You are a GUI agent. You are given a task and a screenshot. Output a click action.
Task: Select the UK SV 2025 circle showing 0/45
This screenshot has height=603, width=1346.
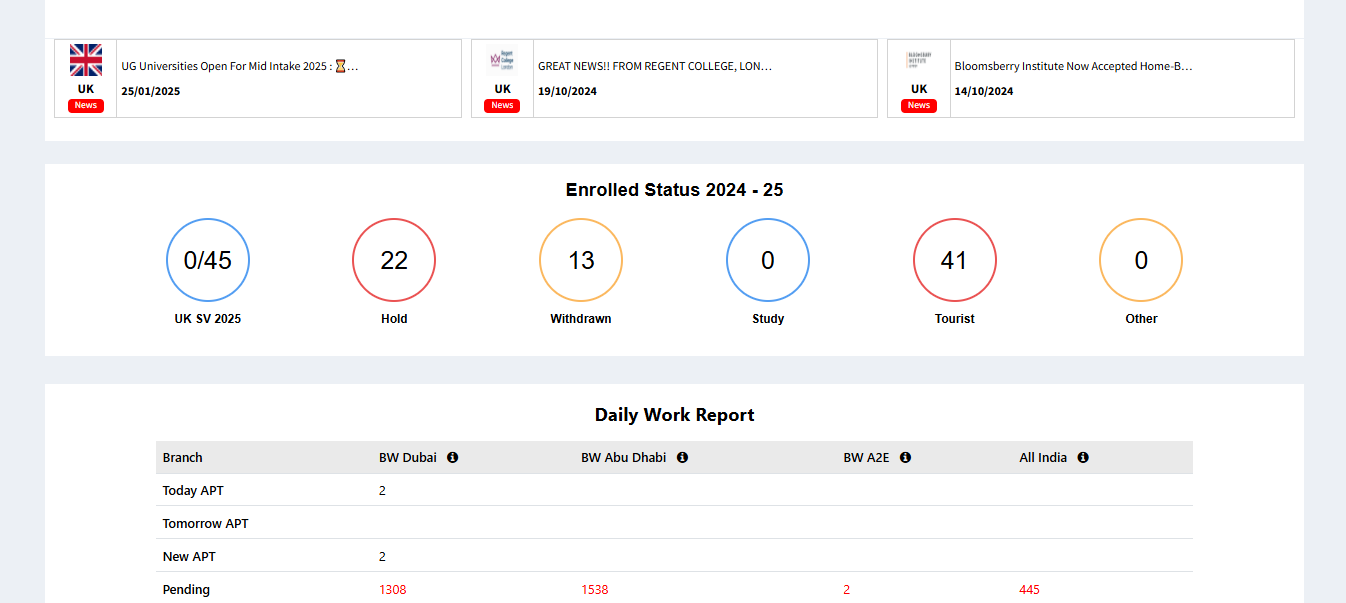(208, 260)
